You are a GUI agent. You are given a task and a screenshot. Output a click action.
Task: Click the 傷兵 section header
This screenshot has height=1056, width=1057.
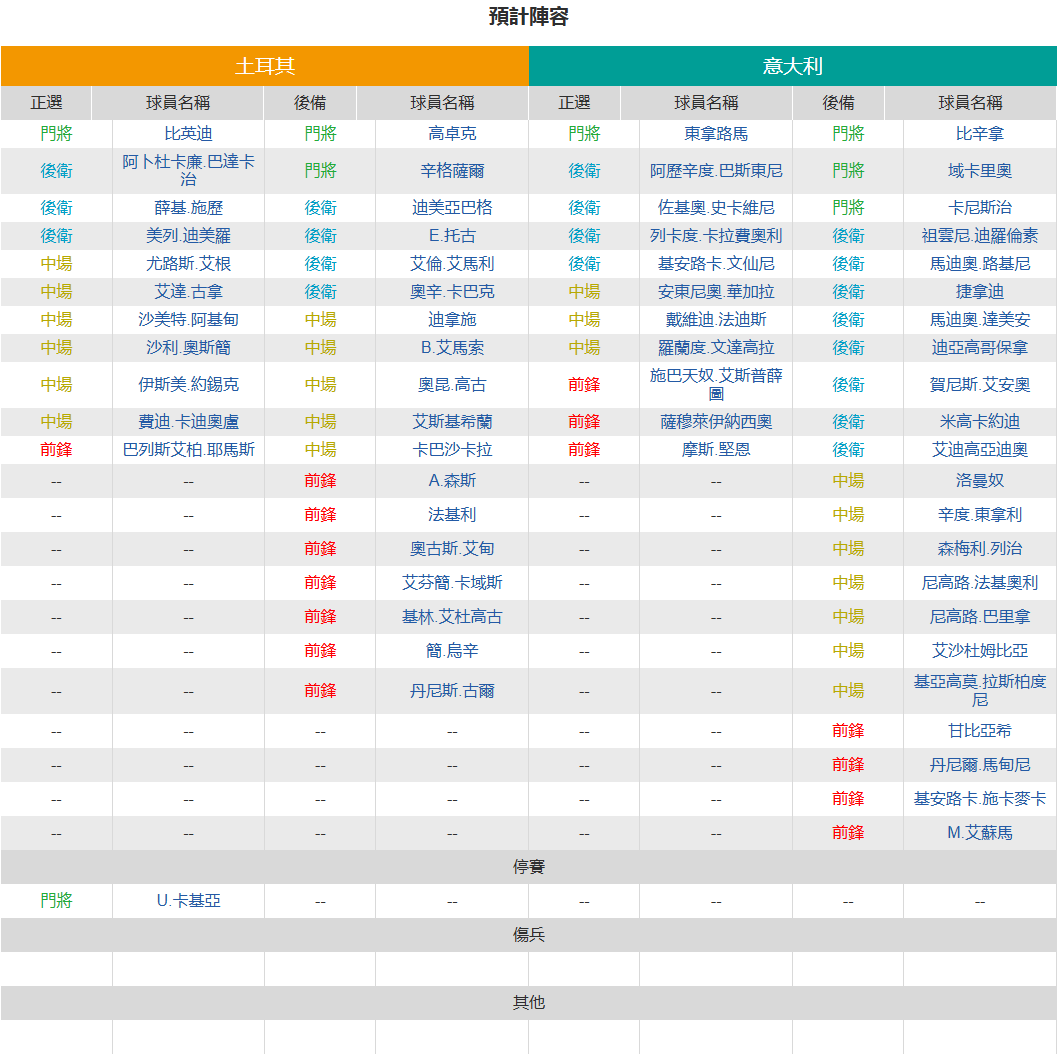click(528, 935)
